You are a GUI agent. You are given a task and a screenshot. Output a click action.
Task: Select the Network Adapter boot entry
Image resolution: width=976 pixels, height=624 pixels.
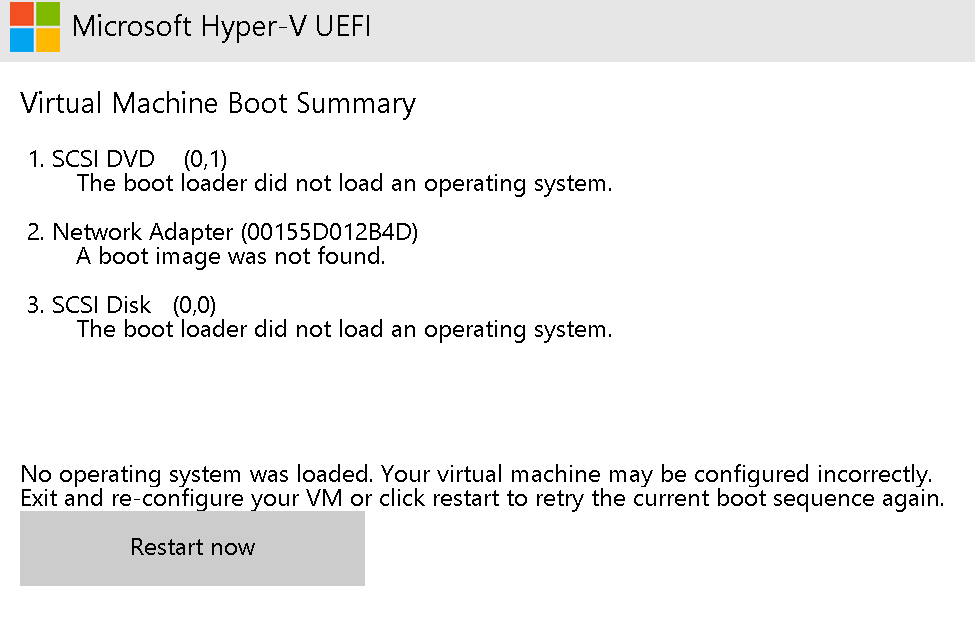pyautogui.click(x=223, y=232)
